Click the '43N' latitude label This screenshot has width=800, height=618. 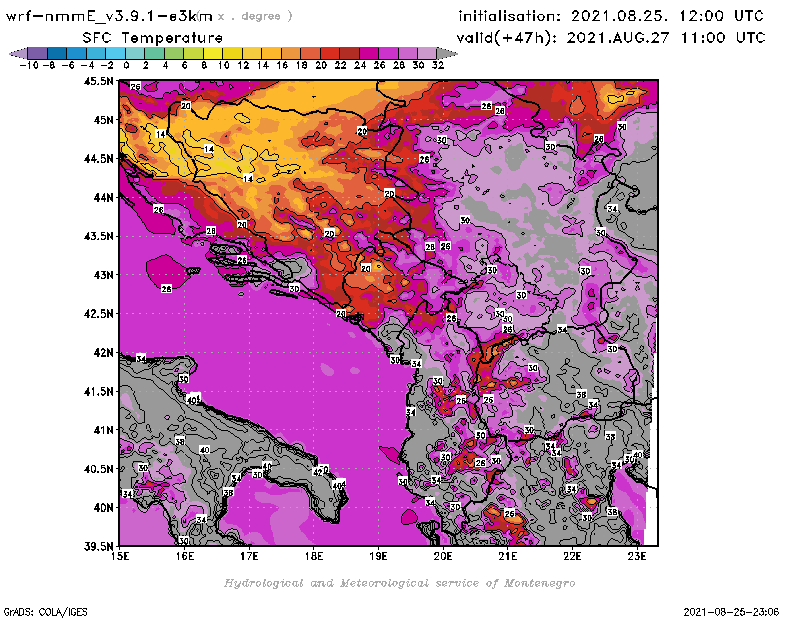[x=103, y=275]
